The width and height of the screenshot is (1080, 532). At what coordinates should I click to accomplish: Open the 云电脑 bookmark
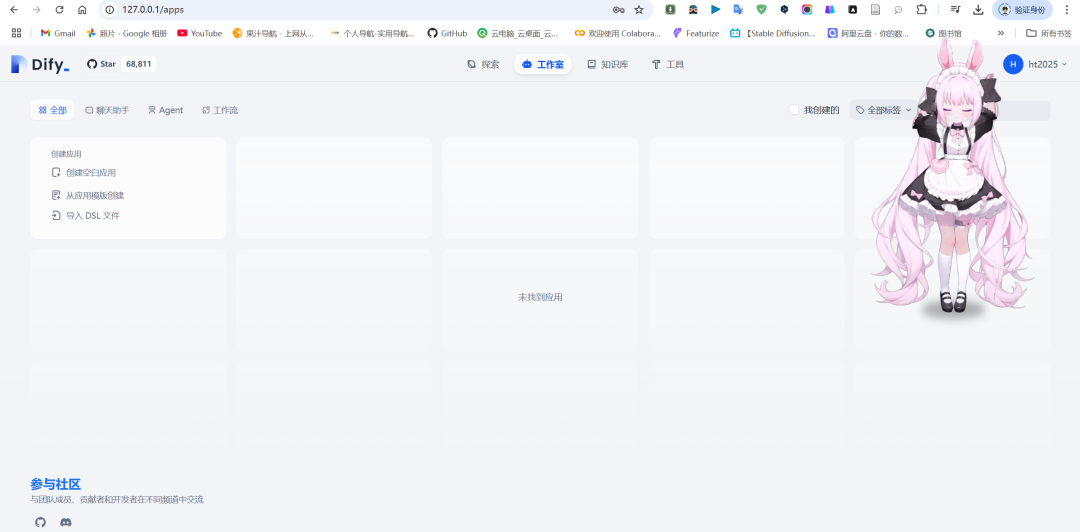coord(518,33)
